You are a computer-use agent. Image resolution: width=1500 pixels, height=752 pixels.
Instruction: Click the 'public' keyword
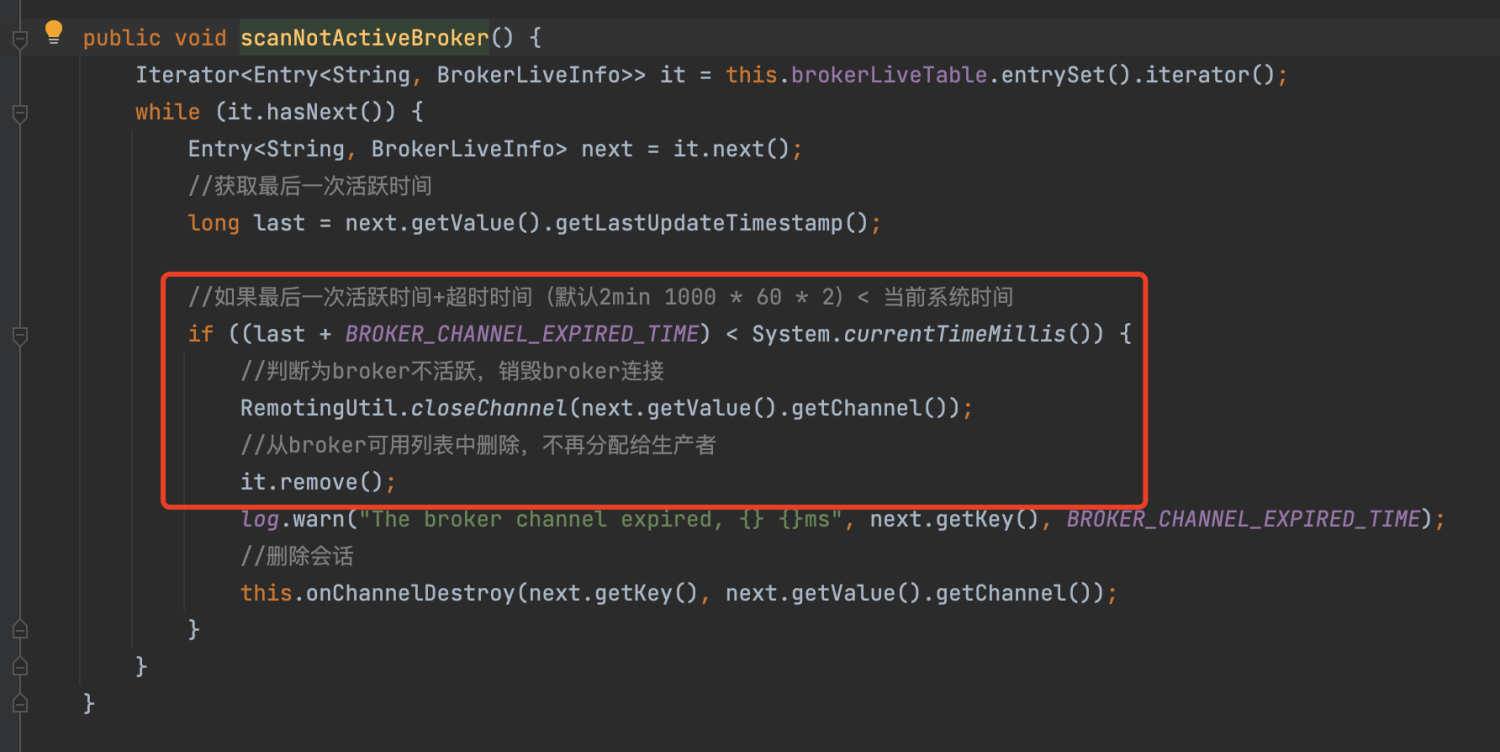pyautogui.click(x=122, y=38)
